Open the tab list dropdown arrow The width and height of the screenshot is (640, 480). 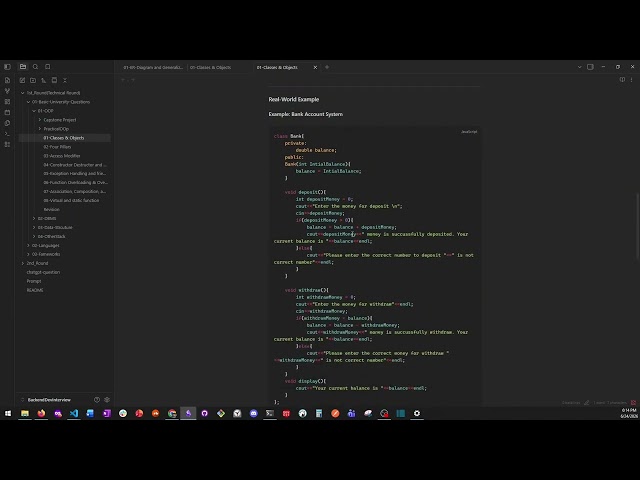579,67
